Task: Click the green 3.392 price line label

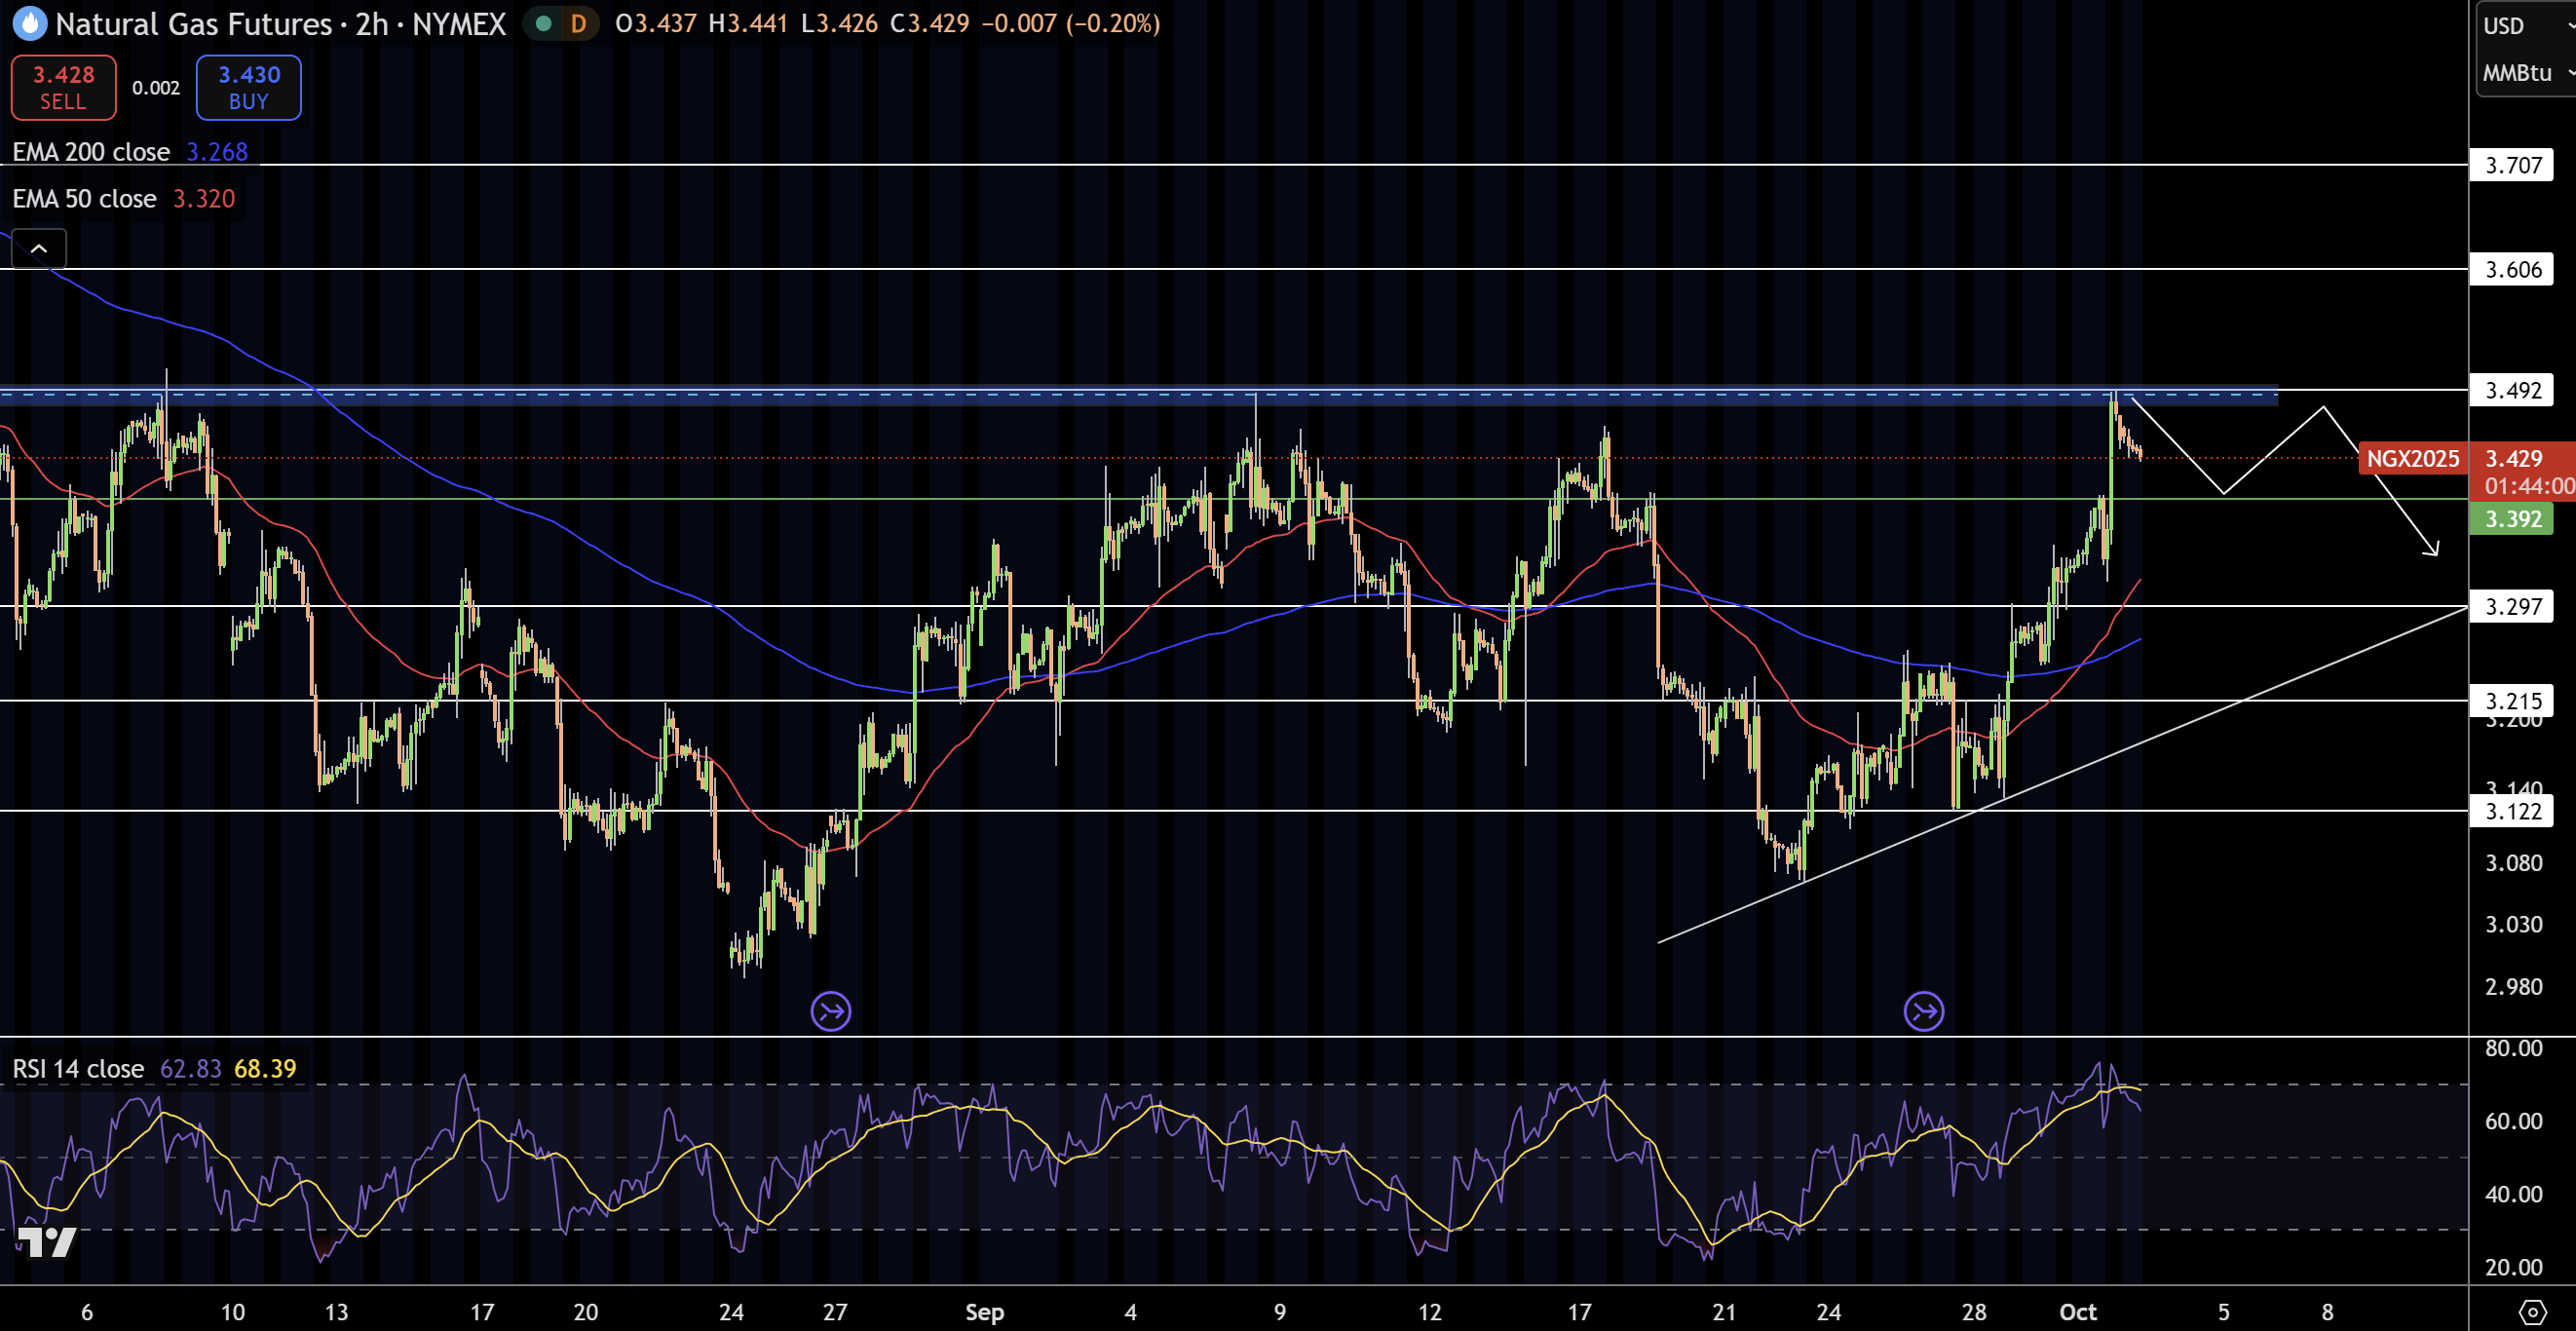Action: (x=2511, y=519)
